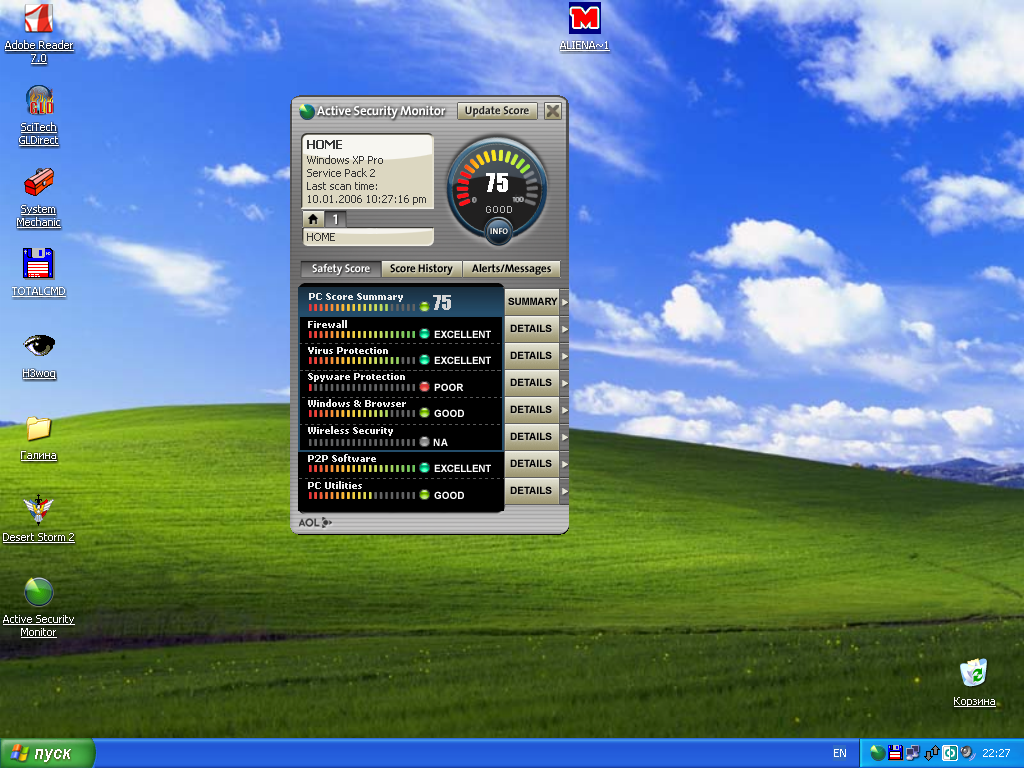Expand P2P Software details arrow
Image resolution: width=1024 pixels, height=768 pixels.
click(564, 464)
